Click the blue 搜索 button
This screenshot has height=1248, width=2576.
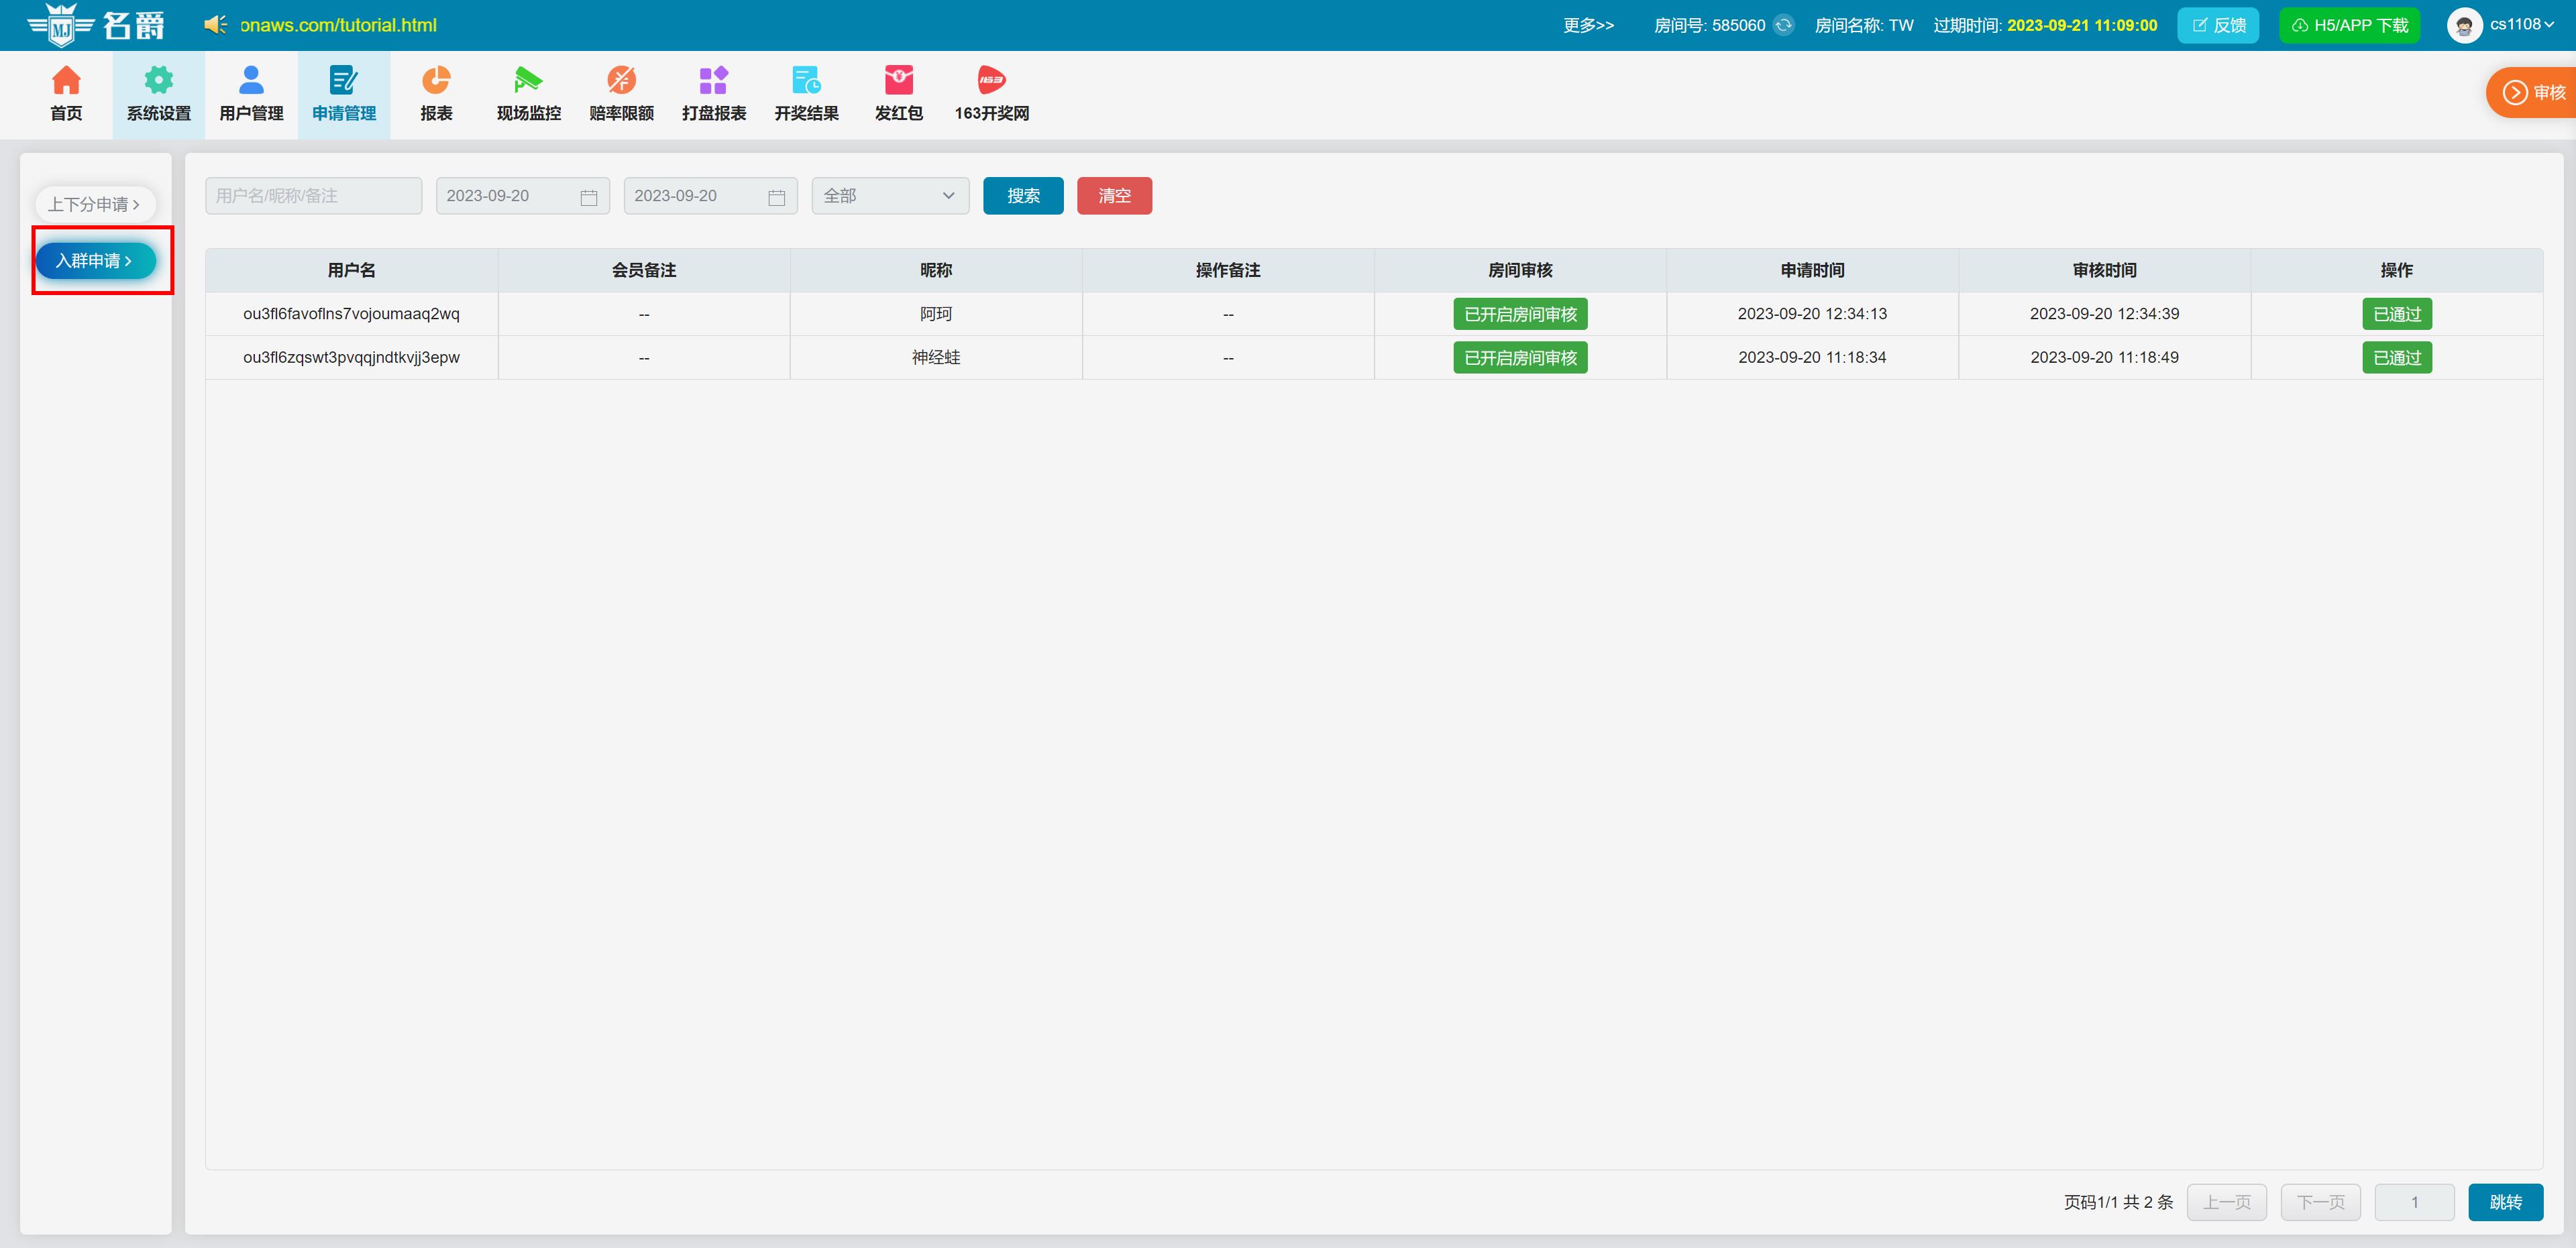1022,196
